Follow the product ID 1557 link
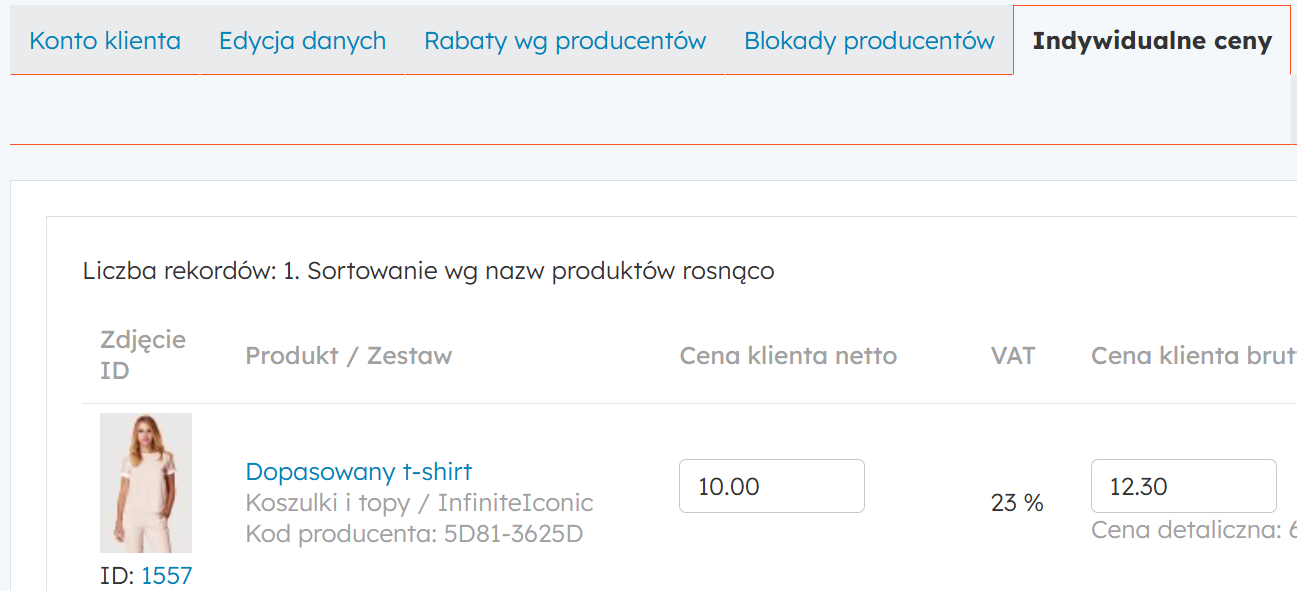This screenshot has width=1297, height=591. [x=166, y=575]
